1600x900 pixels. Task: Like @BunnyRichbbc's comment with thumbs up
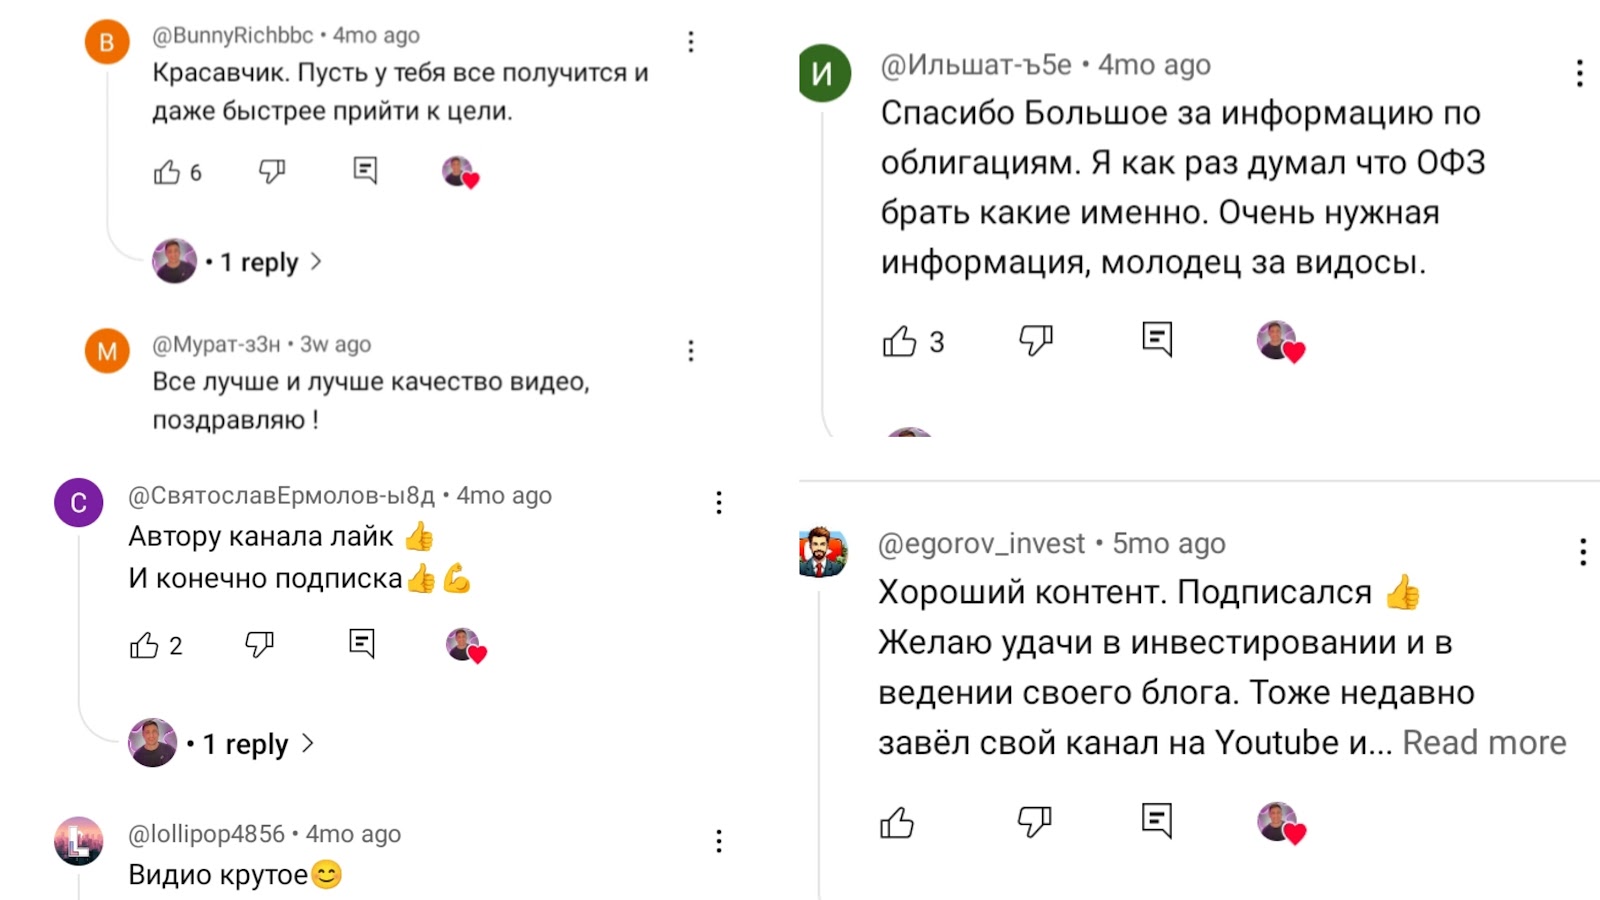[x=167, y=172]
